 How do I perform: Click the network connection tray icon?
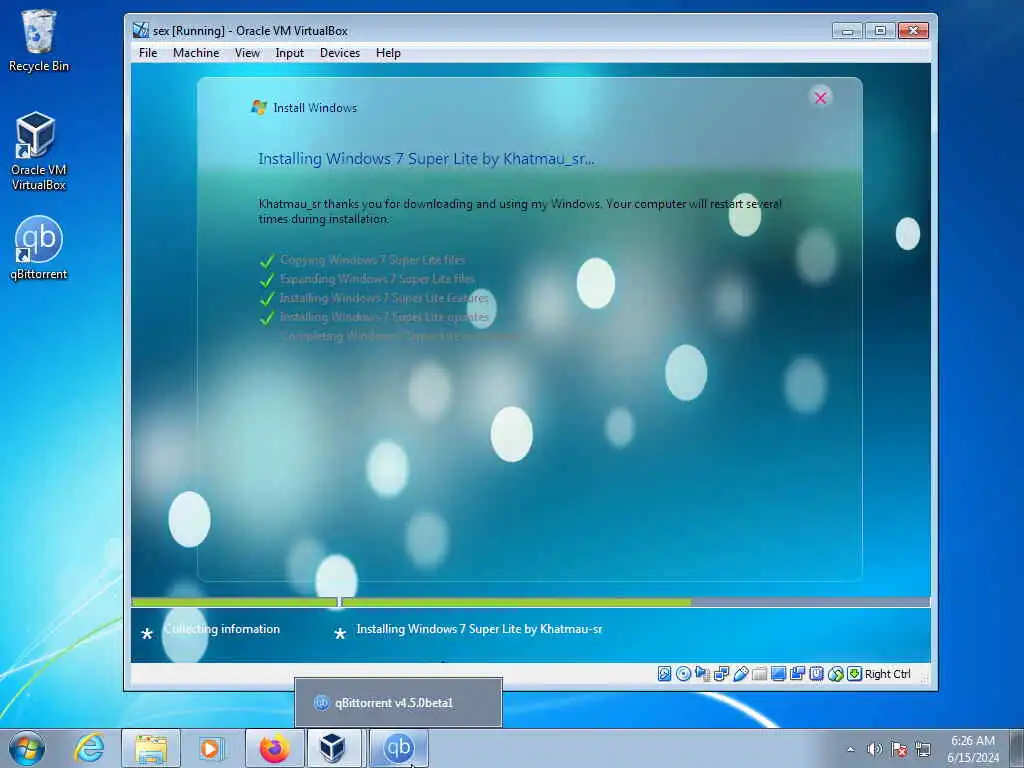pos(923,749)
